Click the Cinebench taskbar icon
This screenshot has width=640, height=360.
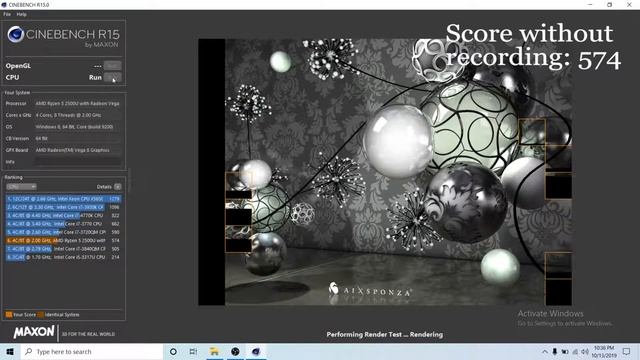click(256, 351)
